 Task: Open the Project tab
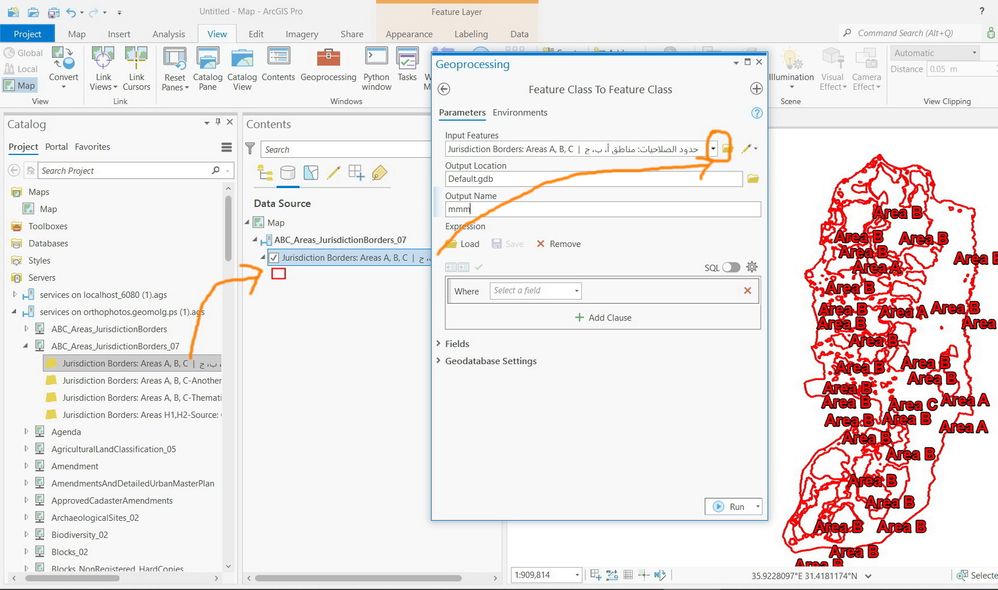click(x=27, y=34)
